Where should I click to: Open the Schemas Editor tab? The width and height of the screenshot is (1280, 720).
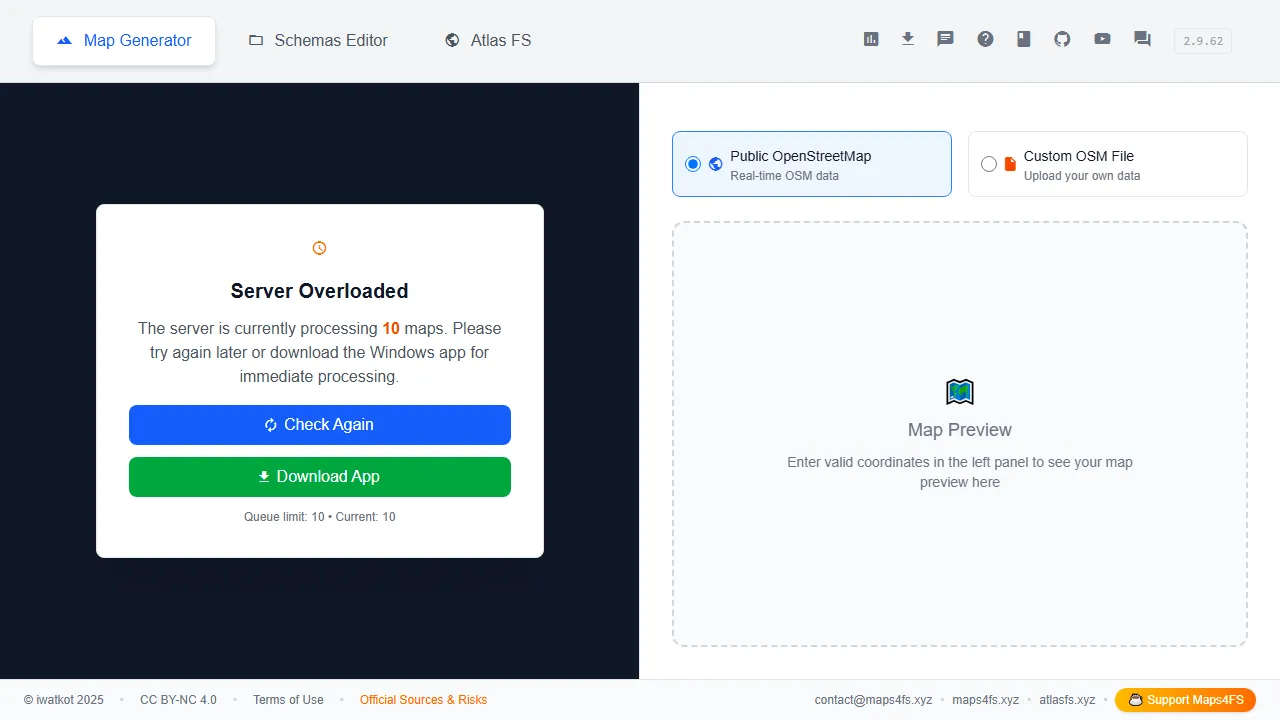(318, 41)
